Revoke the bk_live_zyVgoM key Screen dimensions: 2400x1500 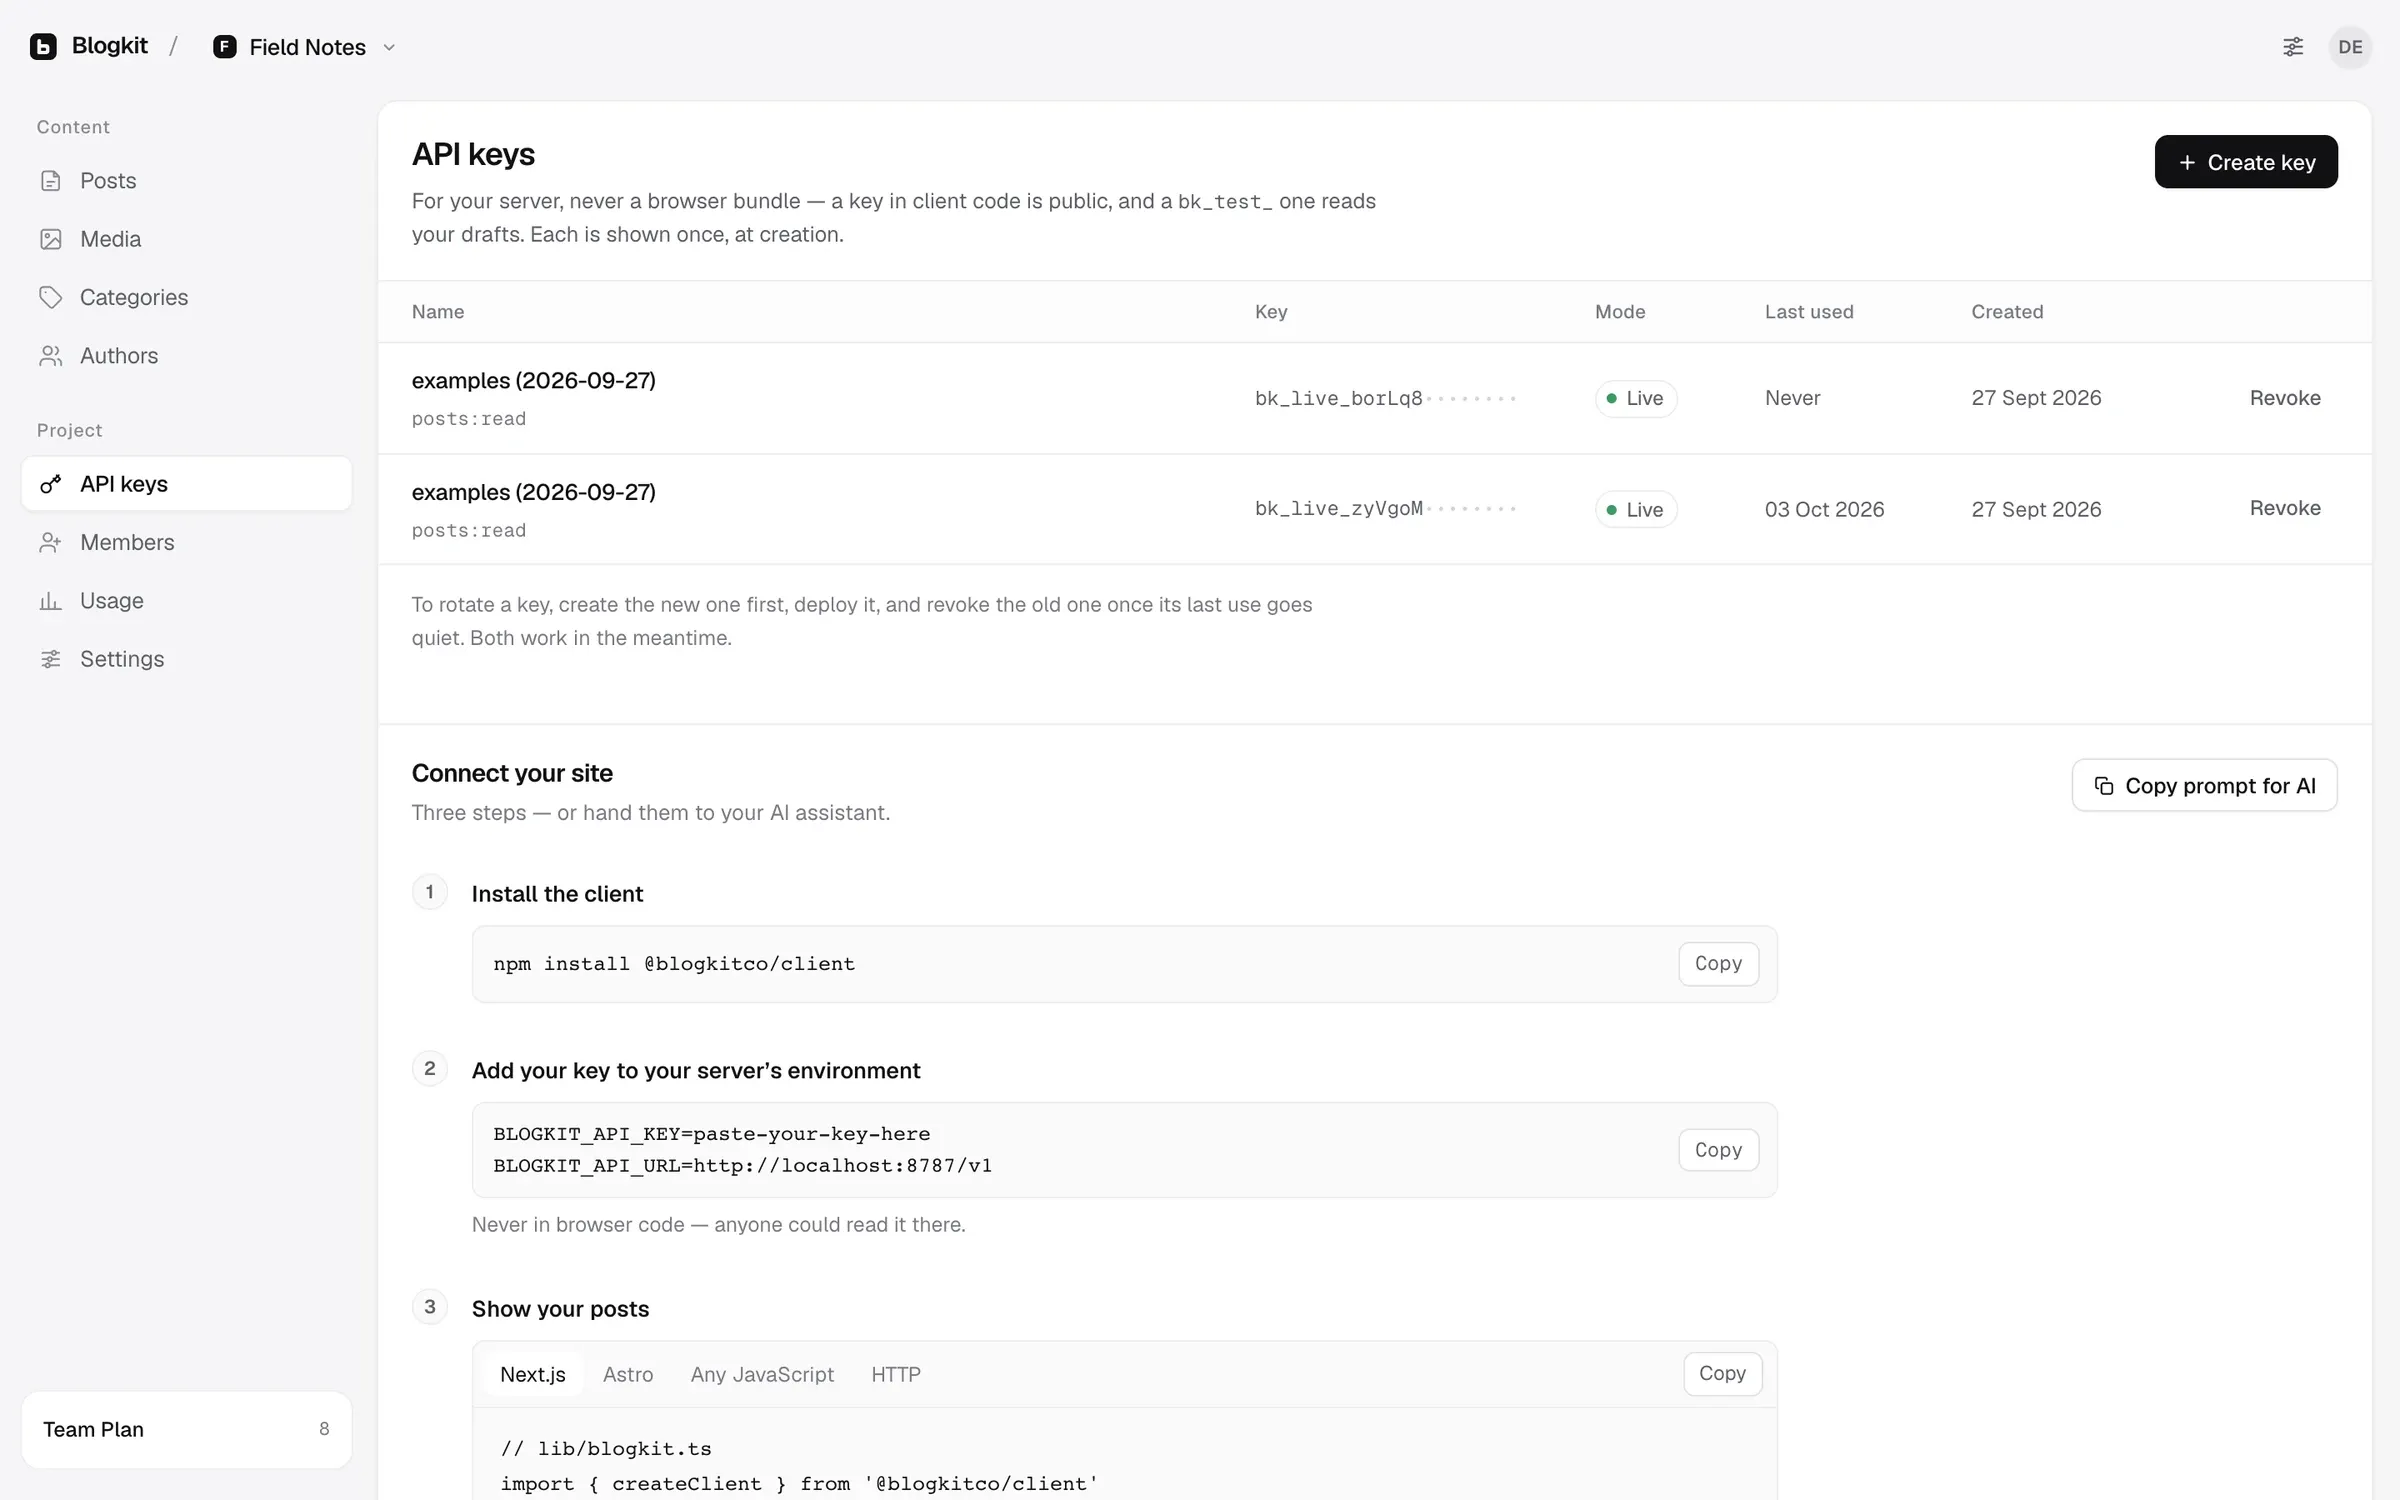click(x=2285, y=508)
